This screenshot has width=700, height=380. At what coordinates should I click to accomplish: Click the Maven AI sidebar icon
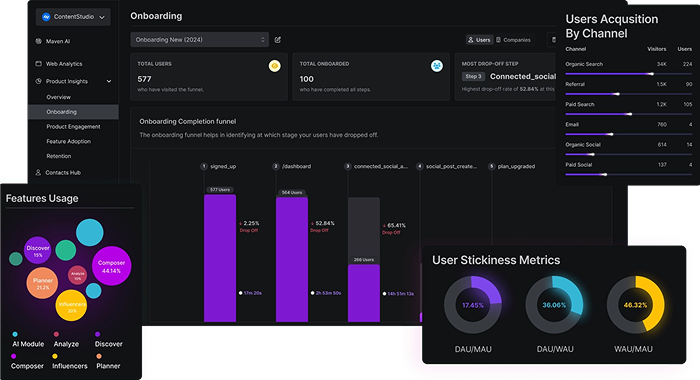point(38,41)
